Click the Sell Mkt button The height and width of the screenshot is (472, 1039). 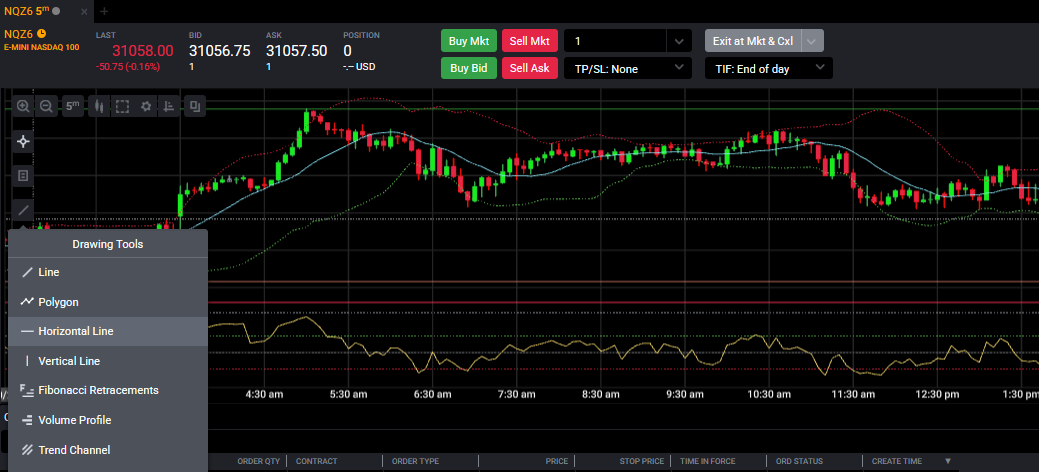coord(529,40)
